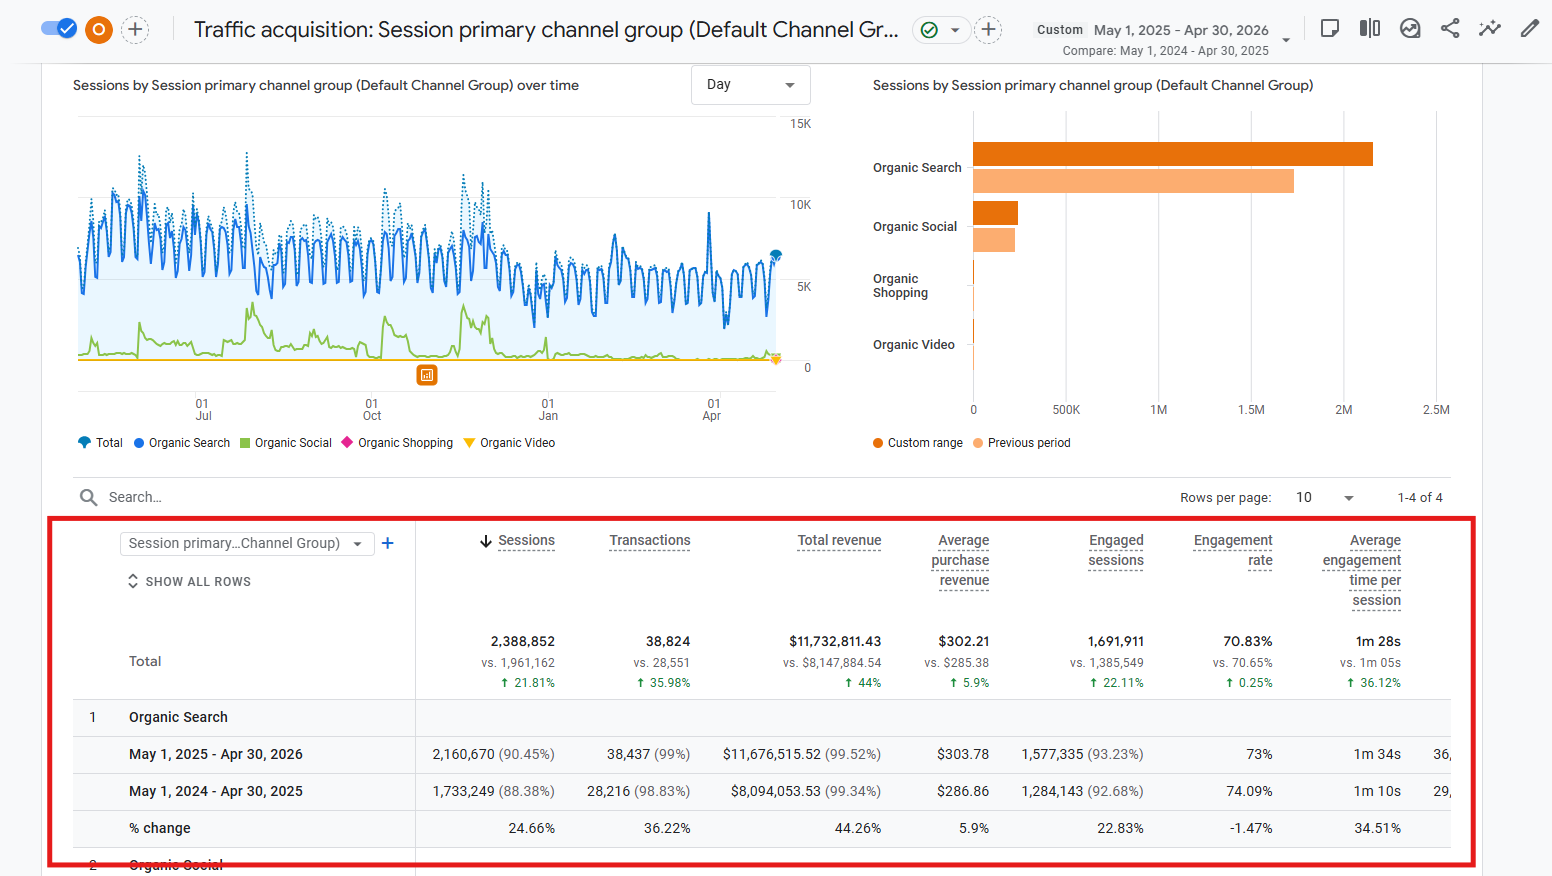Click the annotations note icon
1552x876 pixels.
point(1330,28)
